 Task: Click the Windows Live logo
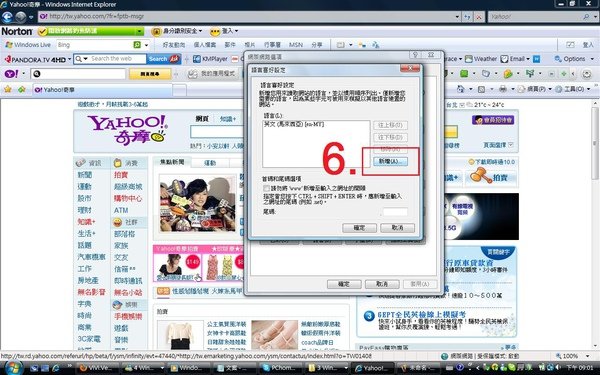coord(28,45)
